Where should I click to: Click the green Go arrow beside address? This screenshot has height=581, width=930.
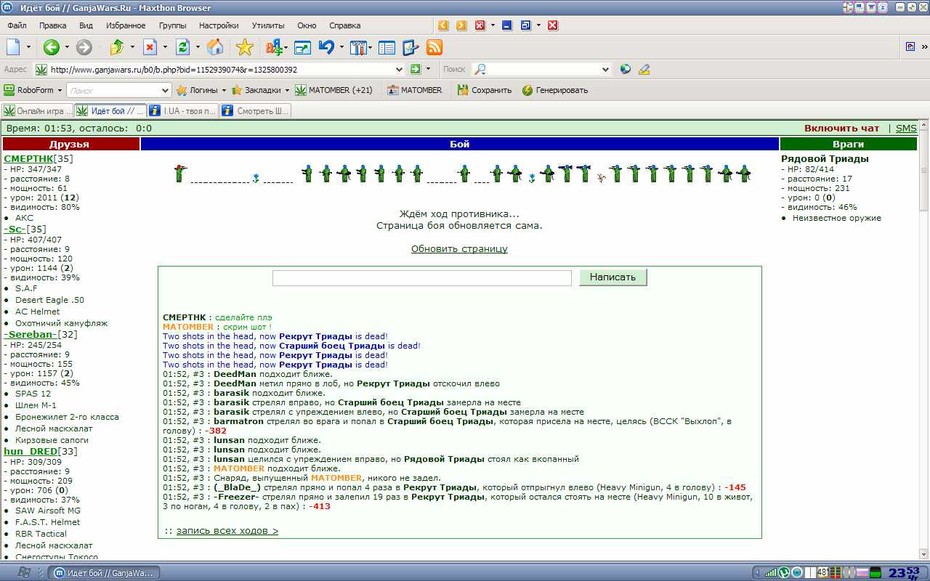(415, 69)
